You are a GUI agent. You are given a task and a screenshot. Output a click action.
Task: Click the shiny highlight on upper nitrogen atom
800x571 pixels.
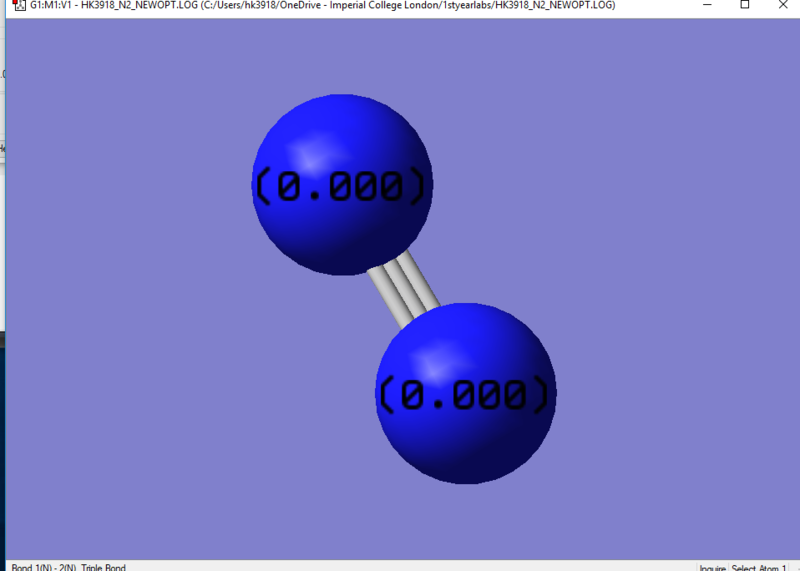pos(306,153)
